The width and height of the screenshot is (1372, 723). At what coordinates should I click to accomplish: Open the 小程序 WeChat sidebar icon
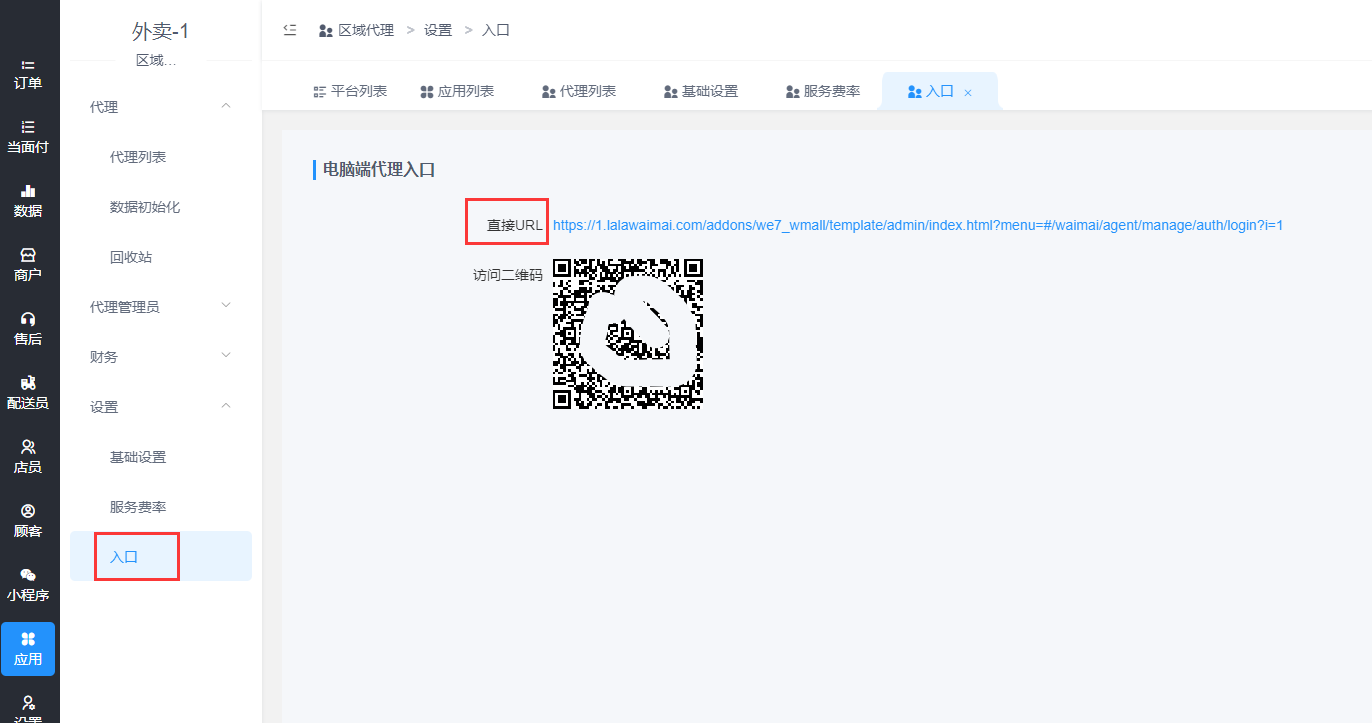[x=28, y=575]
